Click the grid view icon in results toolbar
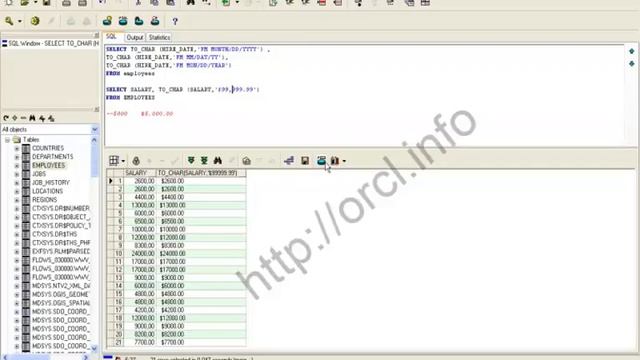Screen dimensions: 640x360 tap(114, 160)
